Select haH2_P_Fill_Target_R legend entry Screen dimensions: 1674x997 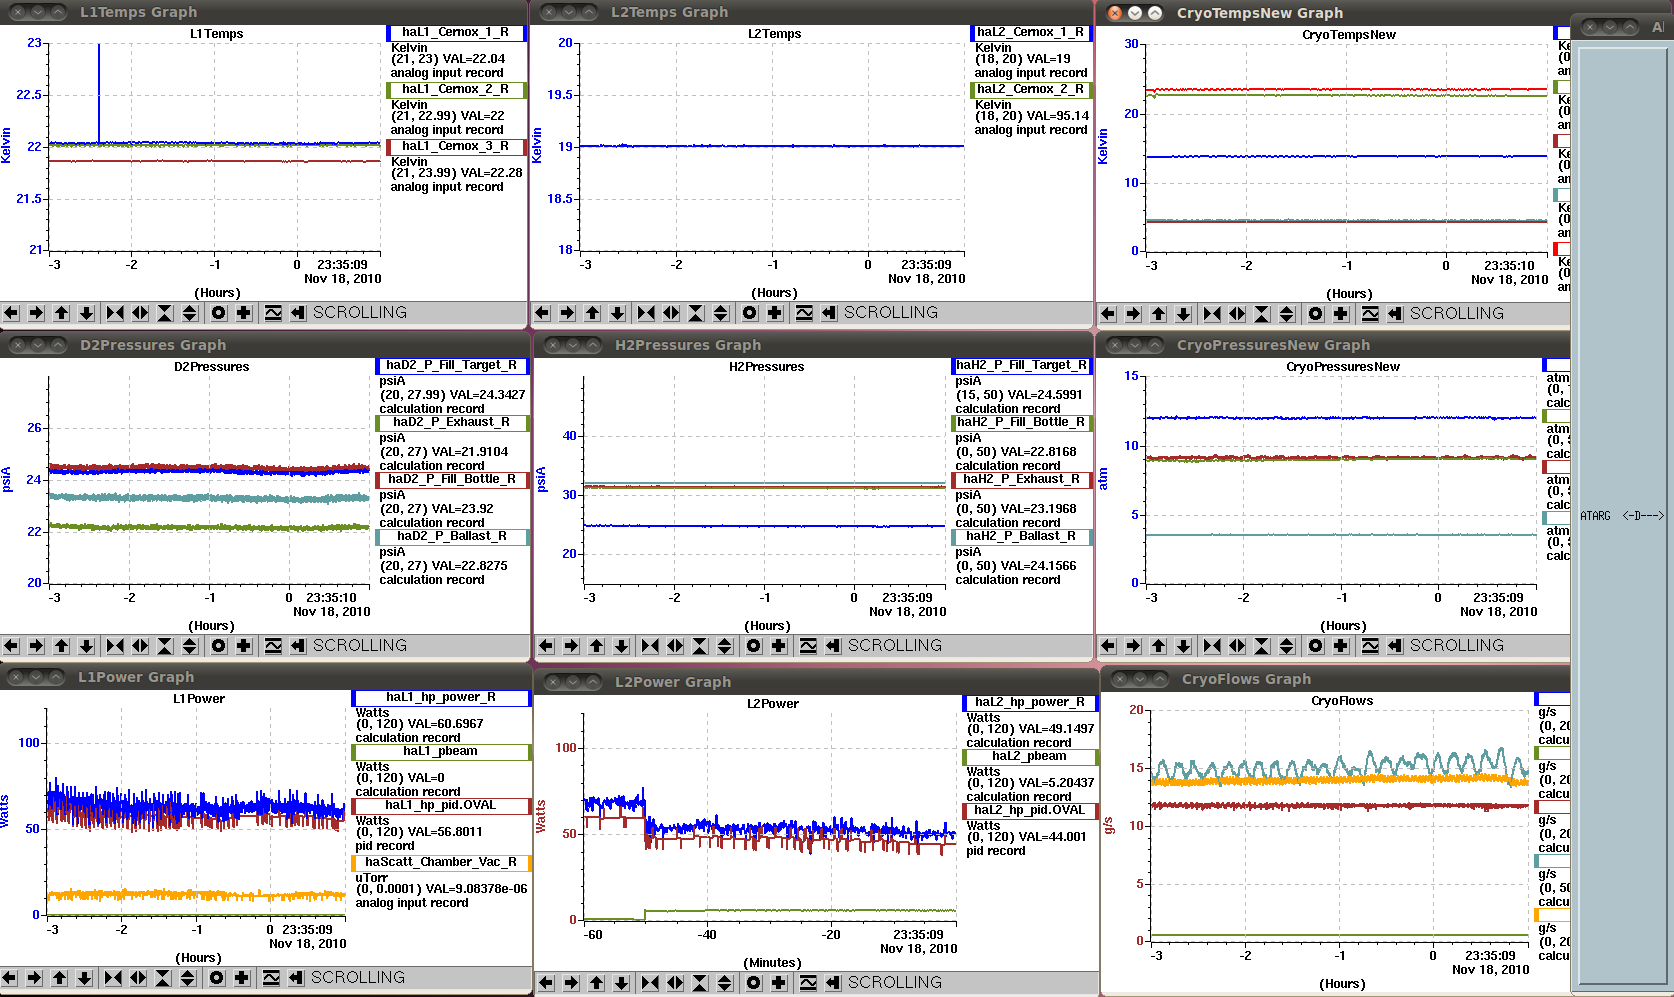[x=1022, y=365]
